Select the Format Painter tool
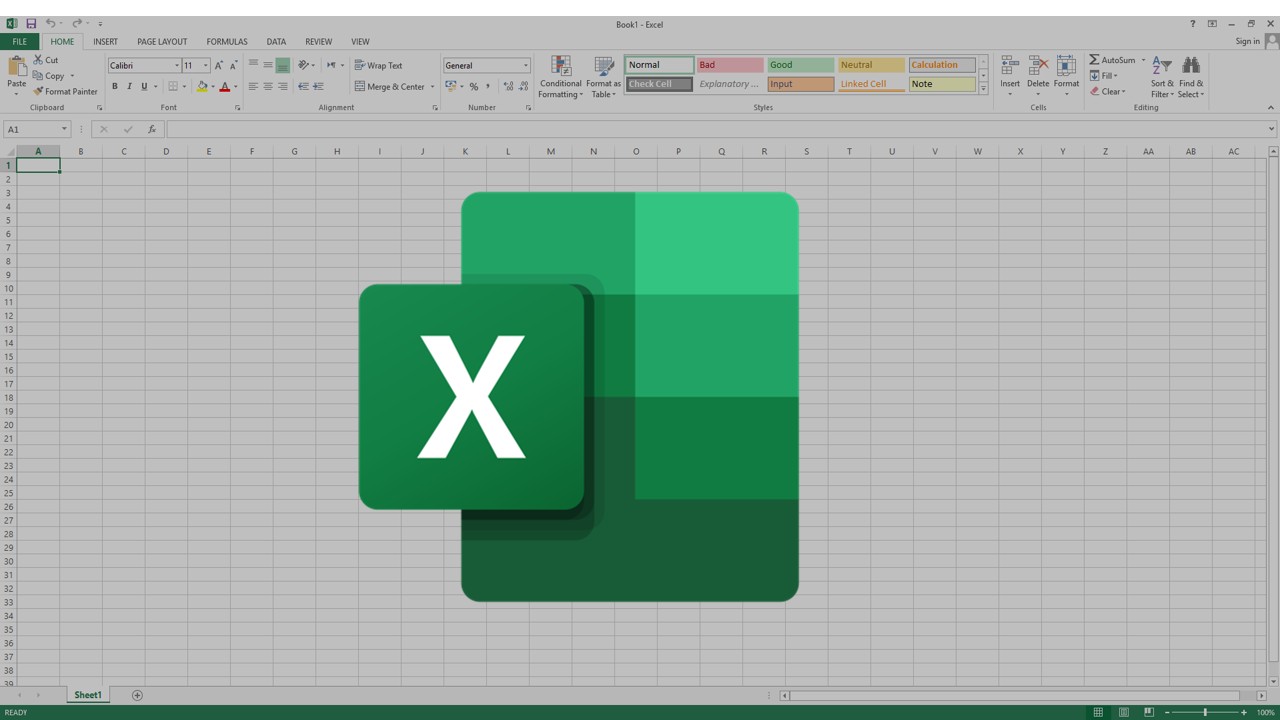 coord(66,91)
